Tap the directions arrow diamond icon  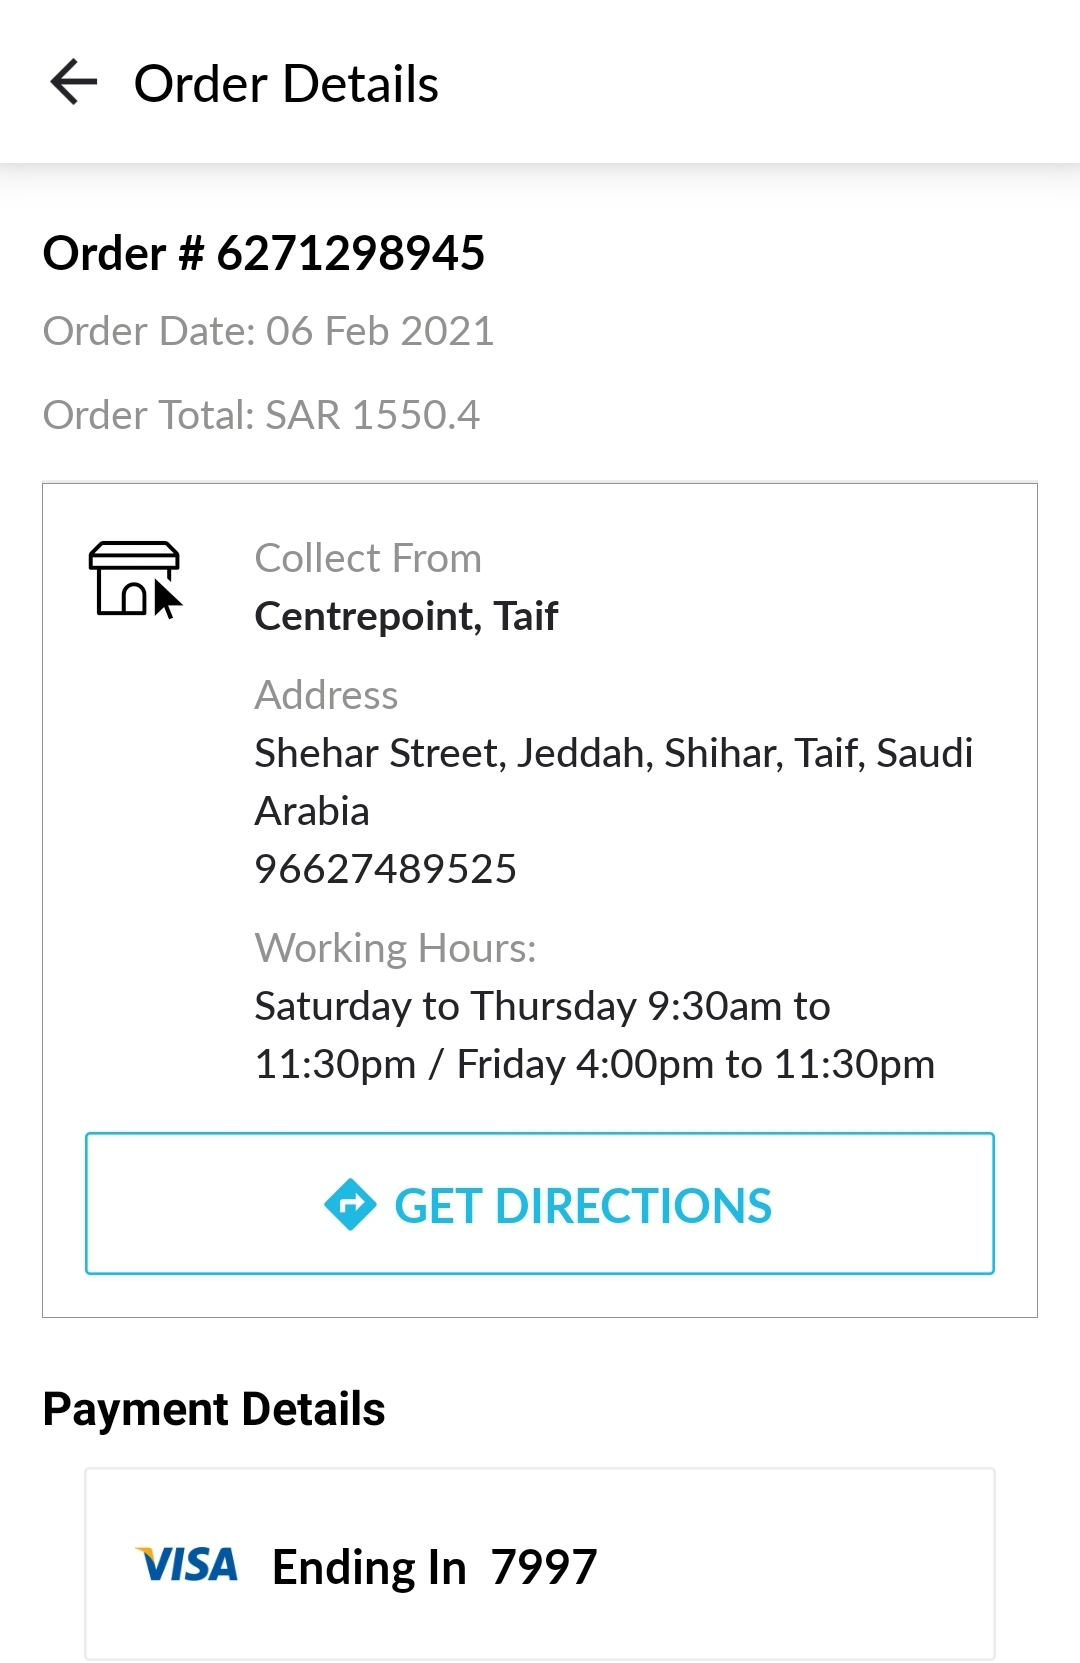pyautogui.click(x=350, y=1205)
